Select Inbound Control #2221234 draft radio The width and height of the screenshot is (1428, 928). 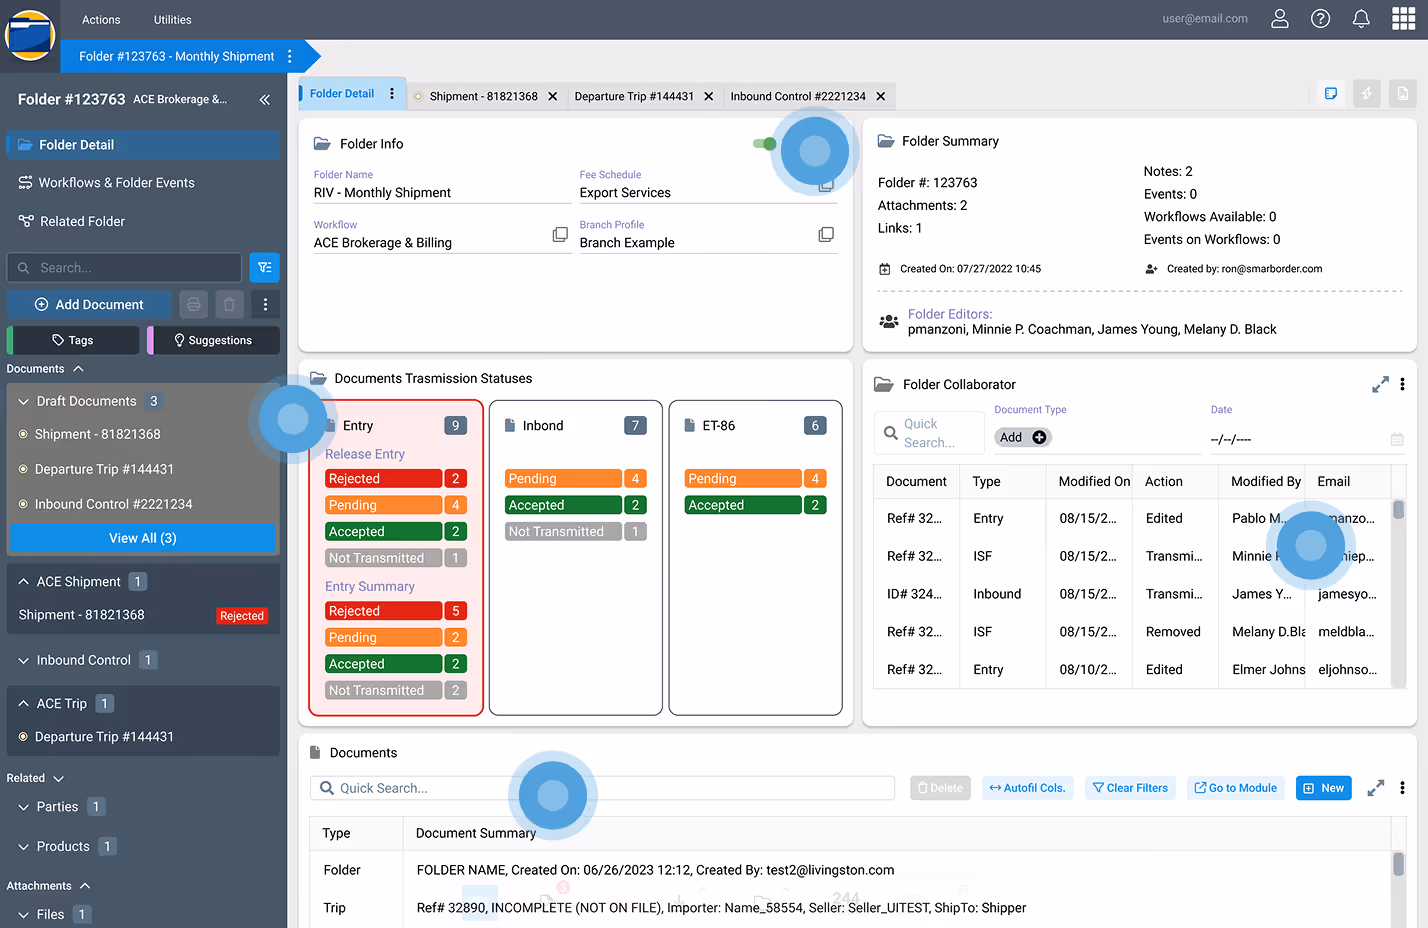23,504
